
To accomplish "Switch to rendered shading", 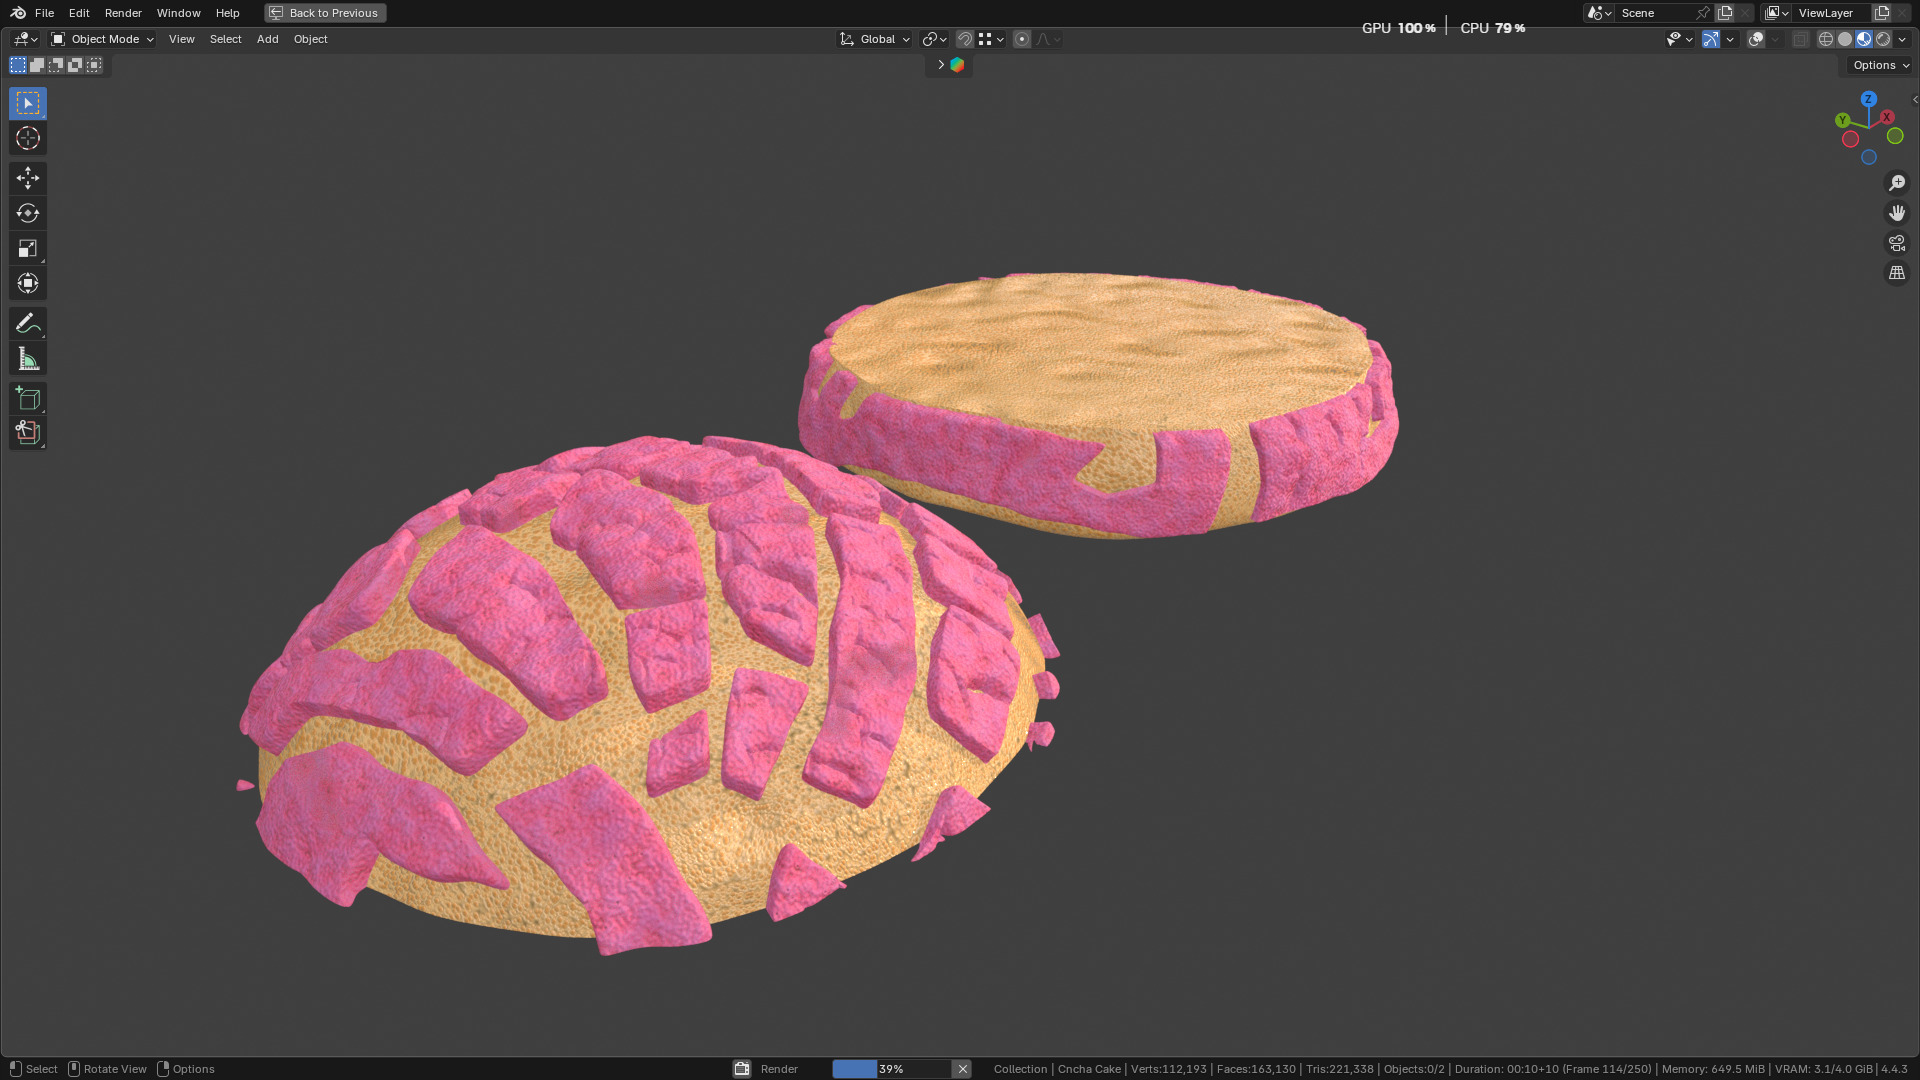I will [1883, 39].
